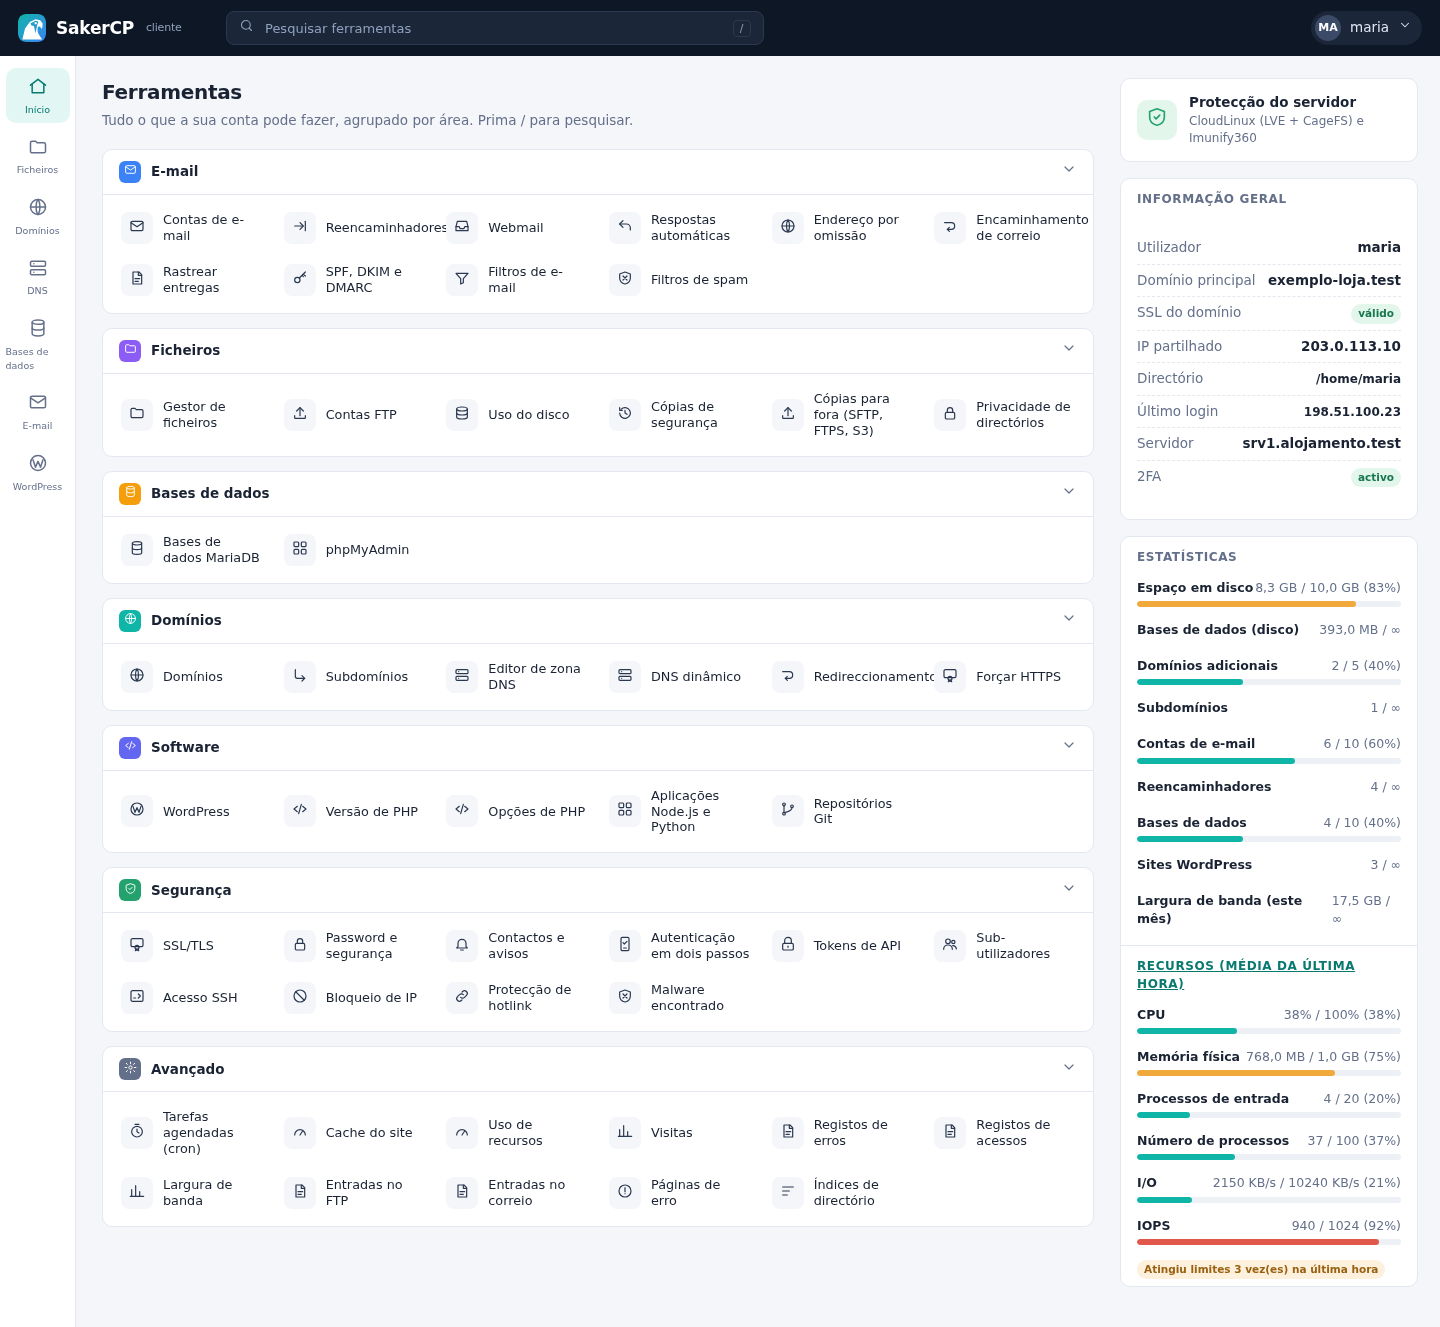Viewport: 1440px width, 1327px height.
Task: Click the Bloqueio de IP icon
Action: [300, 997]
